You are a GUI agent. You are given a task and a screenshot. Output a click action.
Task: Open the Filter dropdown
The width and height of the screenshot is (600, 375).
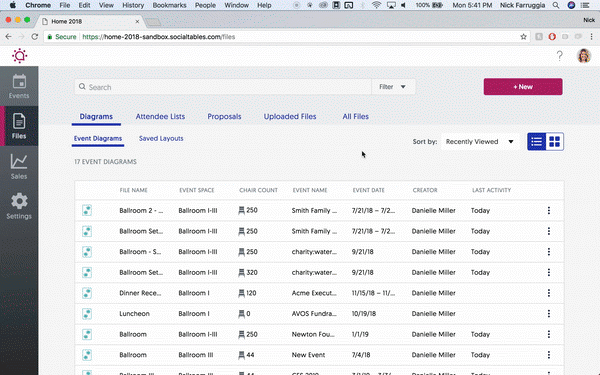click(393, 87)
